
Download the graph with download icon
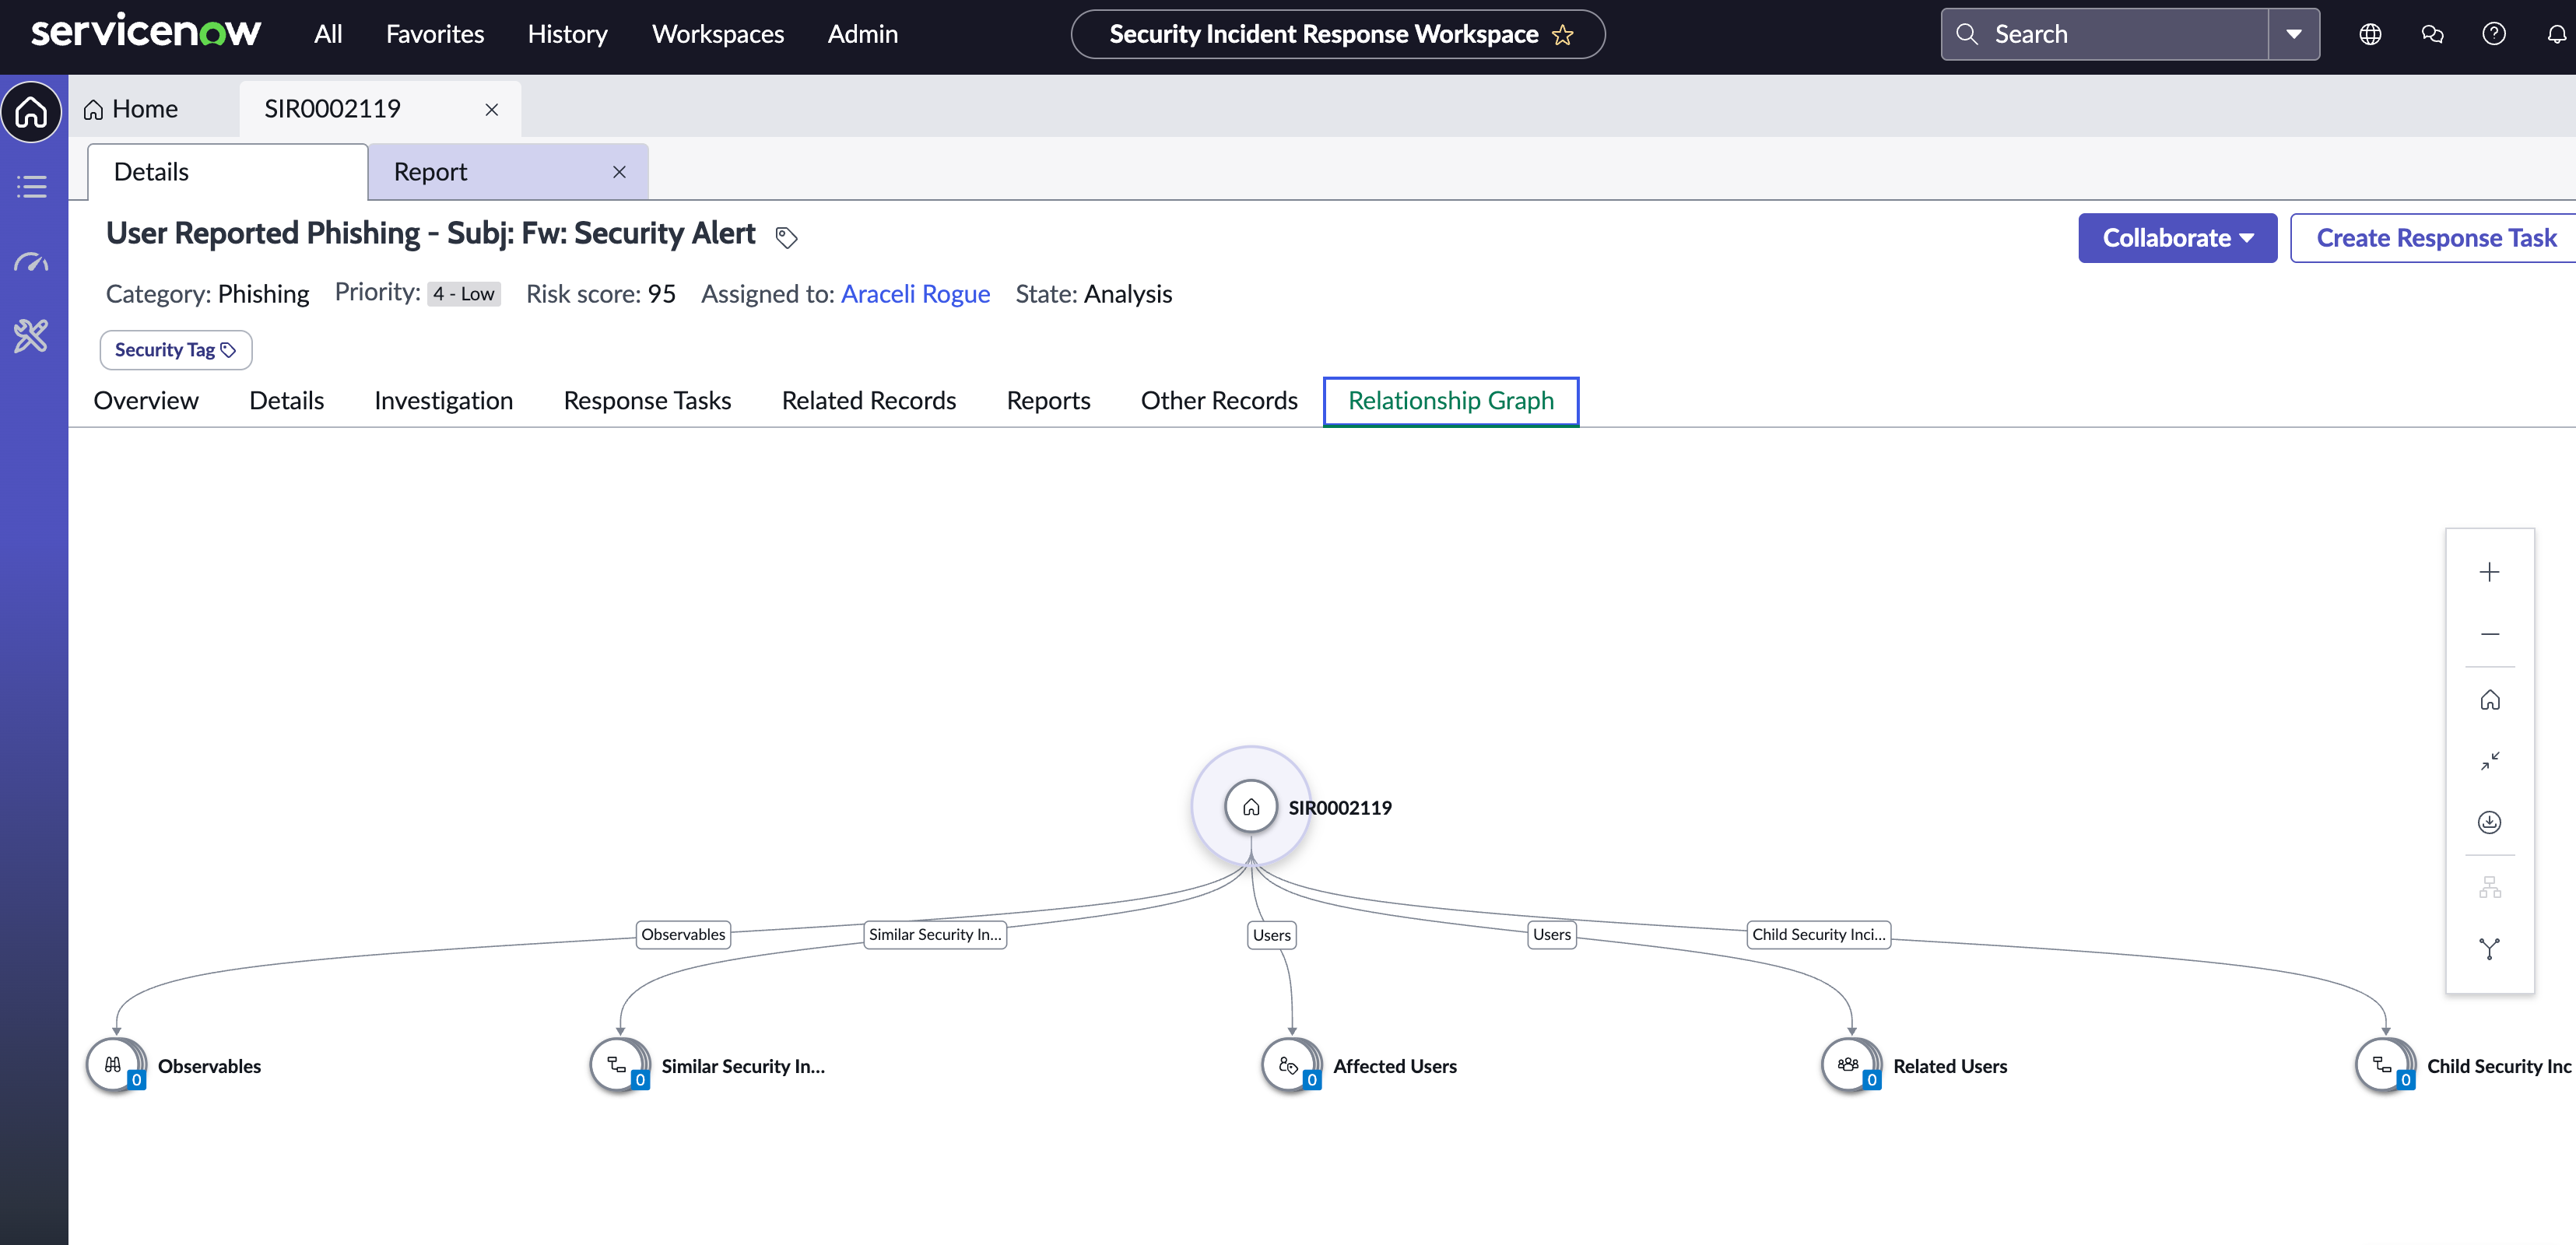coord(2490,822)
